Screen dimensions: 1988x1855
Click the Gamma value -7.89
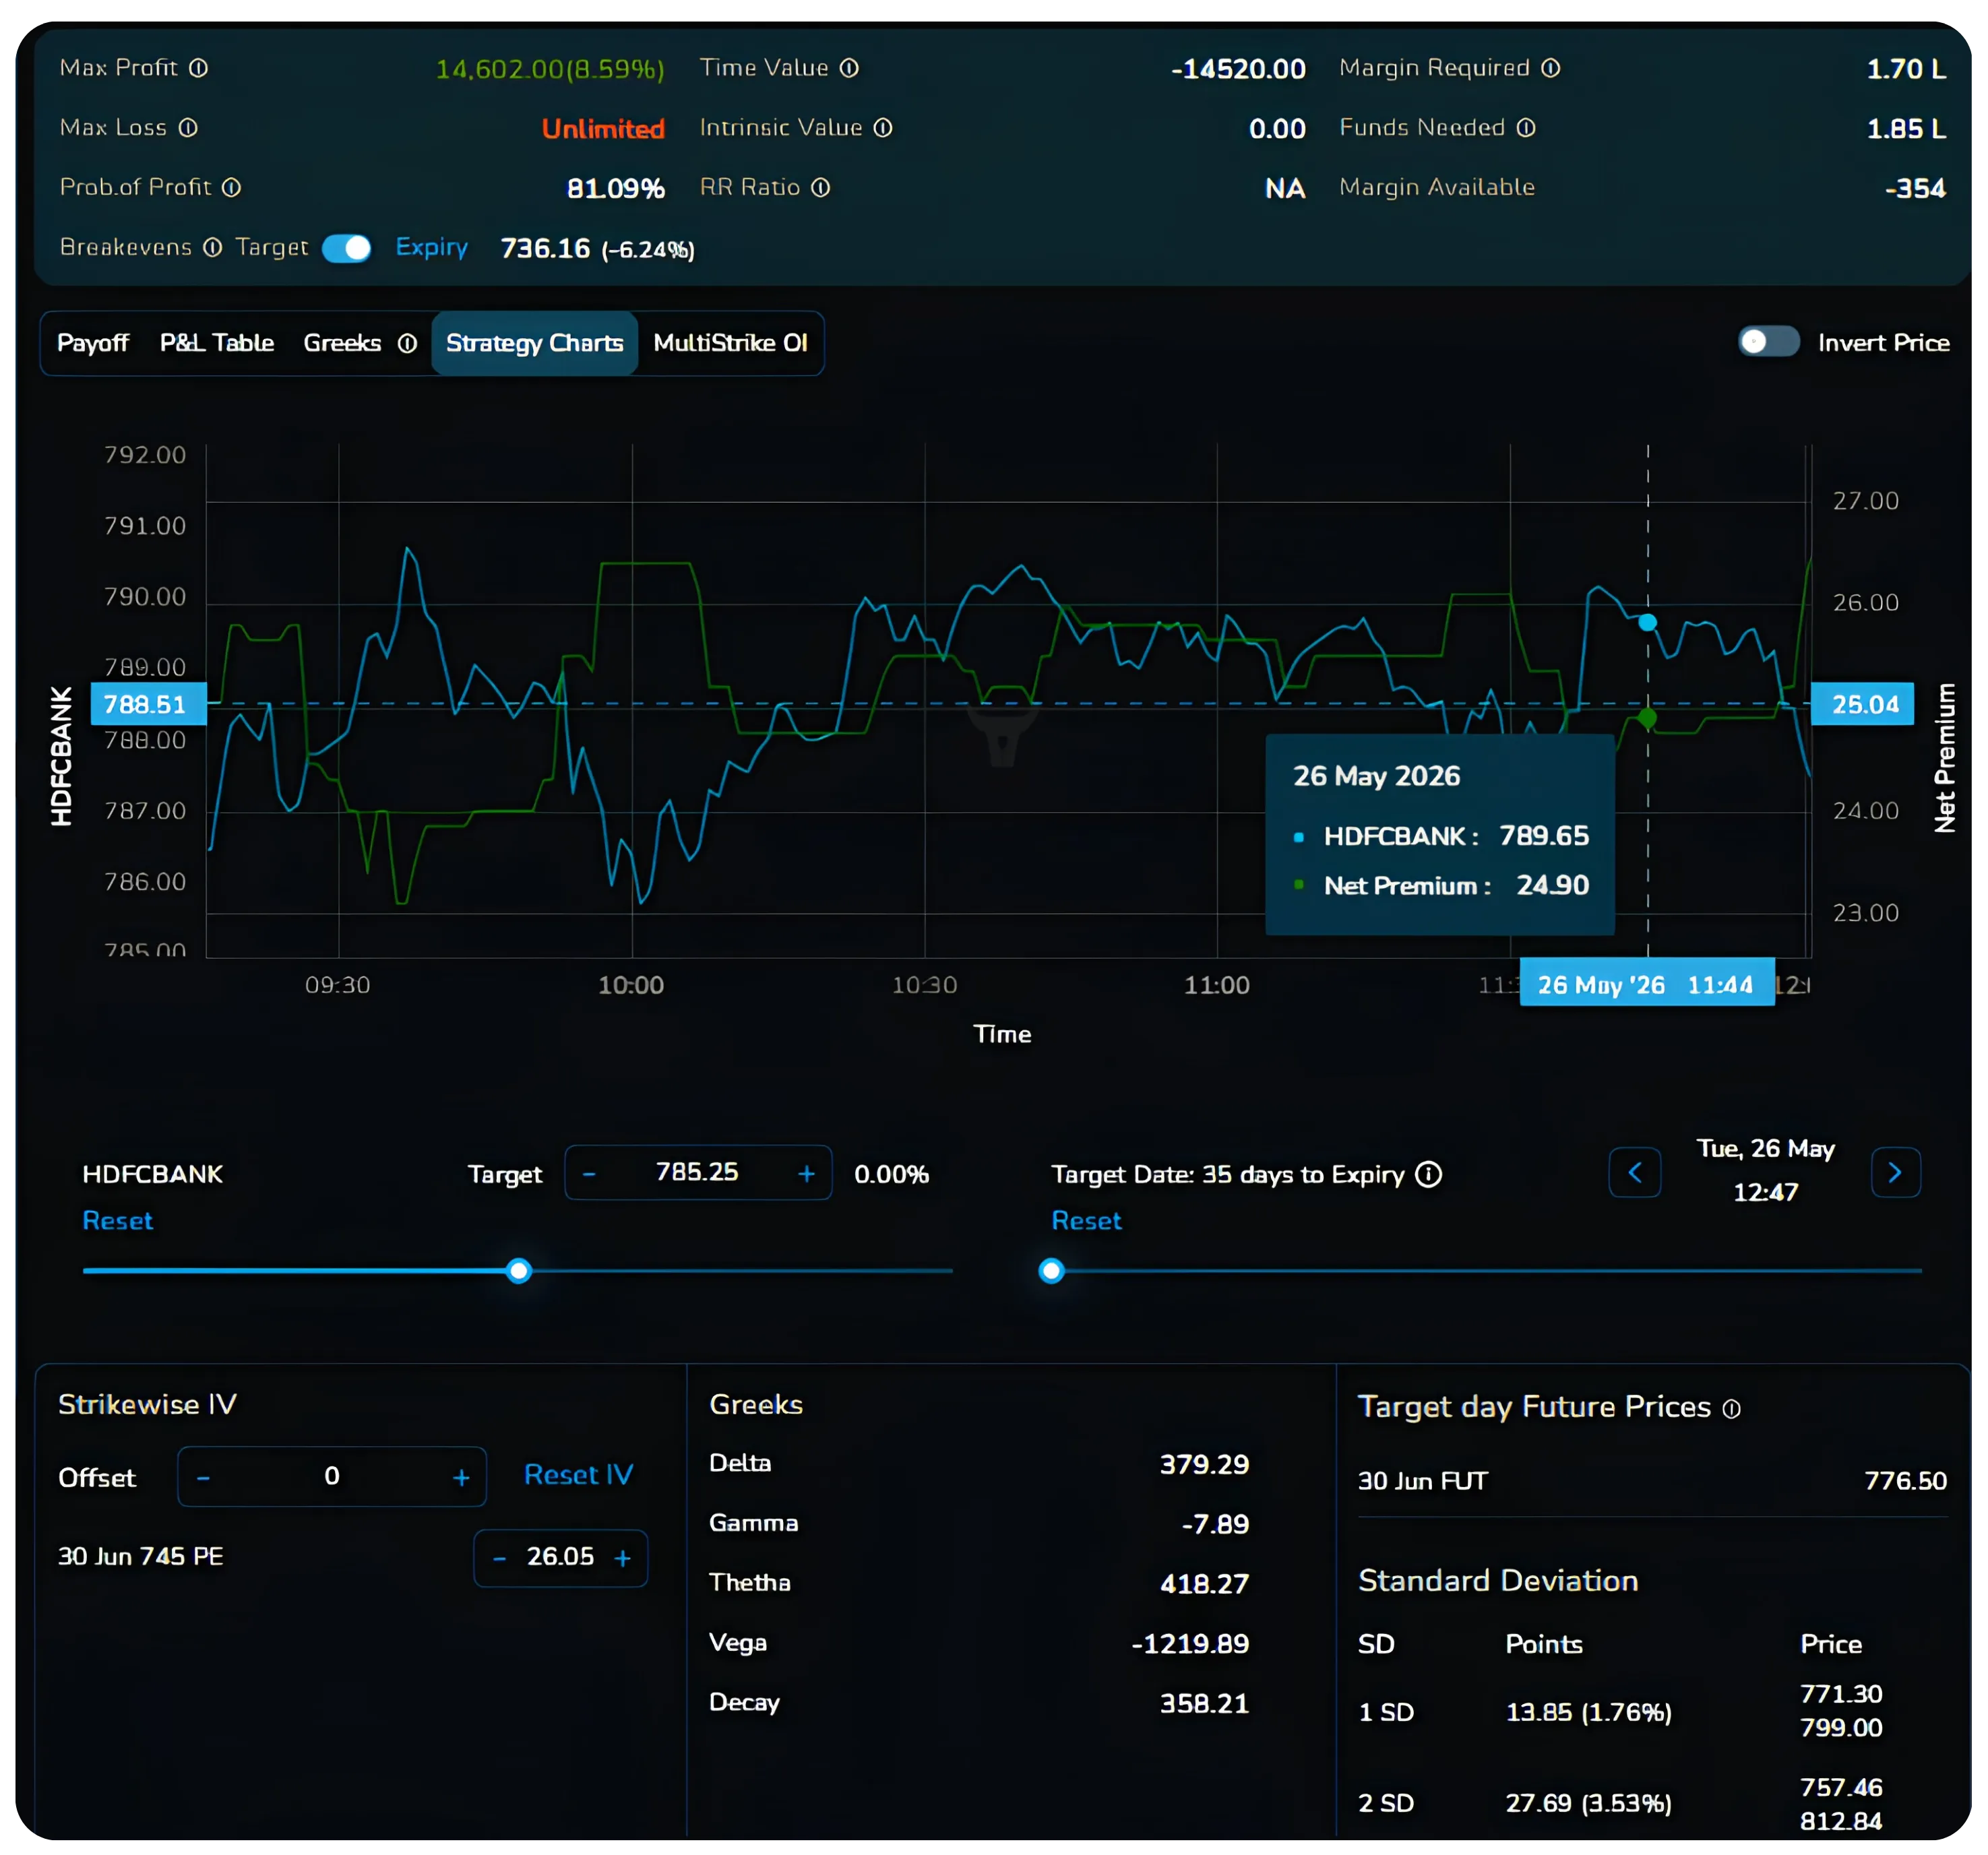tap(1215, 1525)
